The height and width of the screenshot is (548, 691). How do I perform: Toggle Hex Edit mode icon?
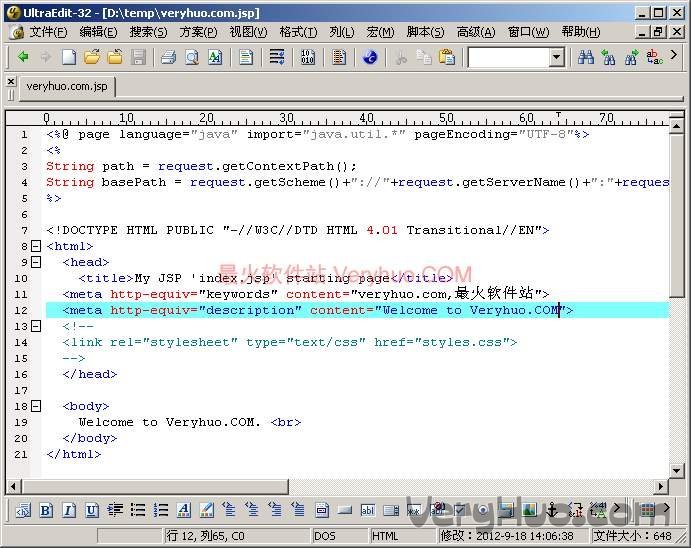pos(308,57)
